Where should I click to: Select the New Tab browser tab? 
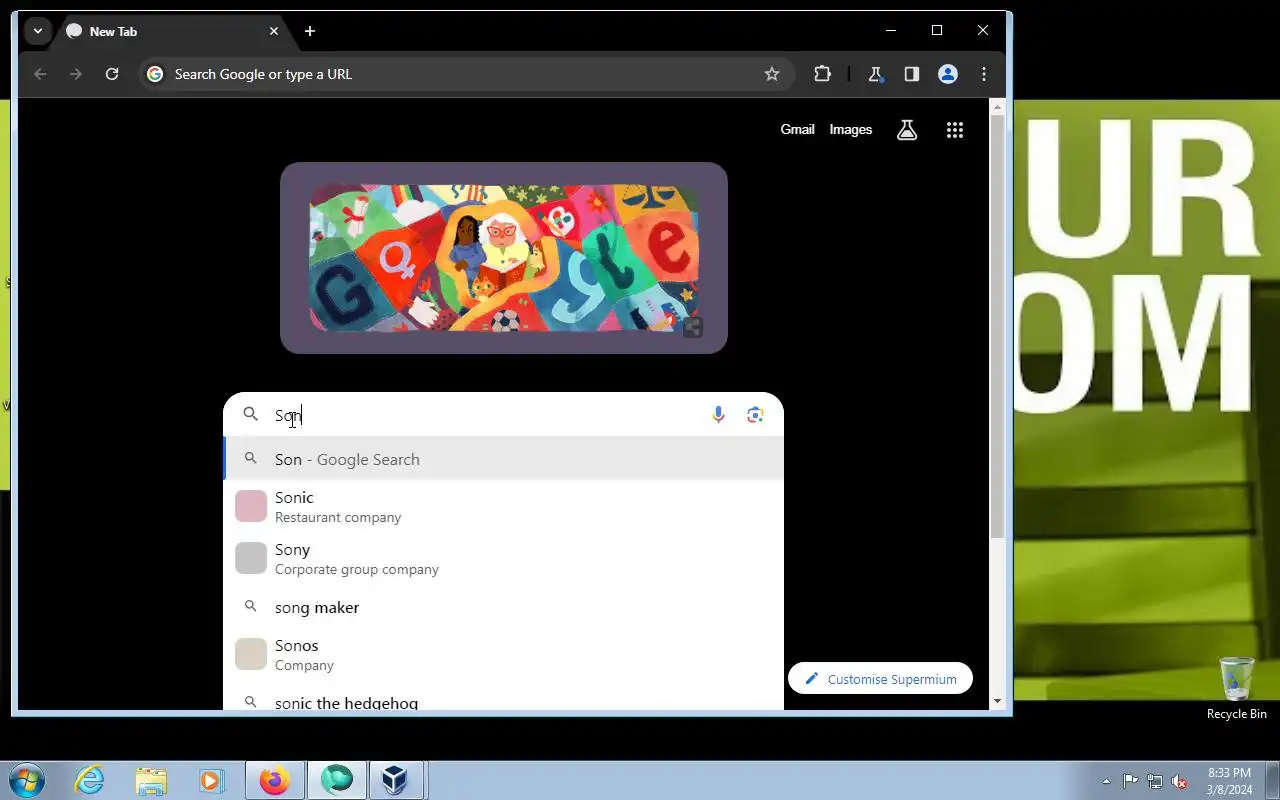tap(172, 31)
